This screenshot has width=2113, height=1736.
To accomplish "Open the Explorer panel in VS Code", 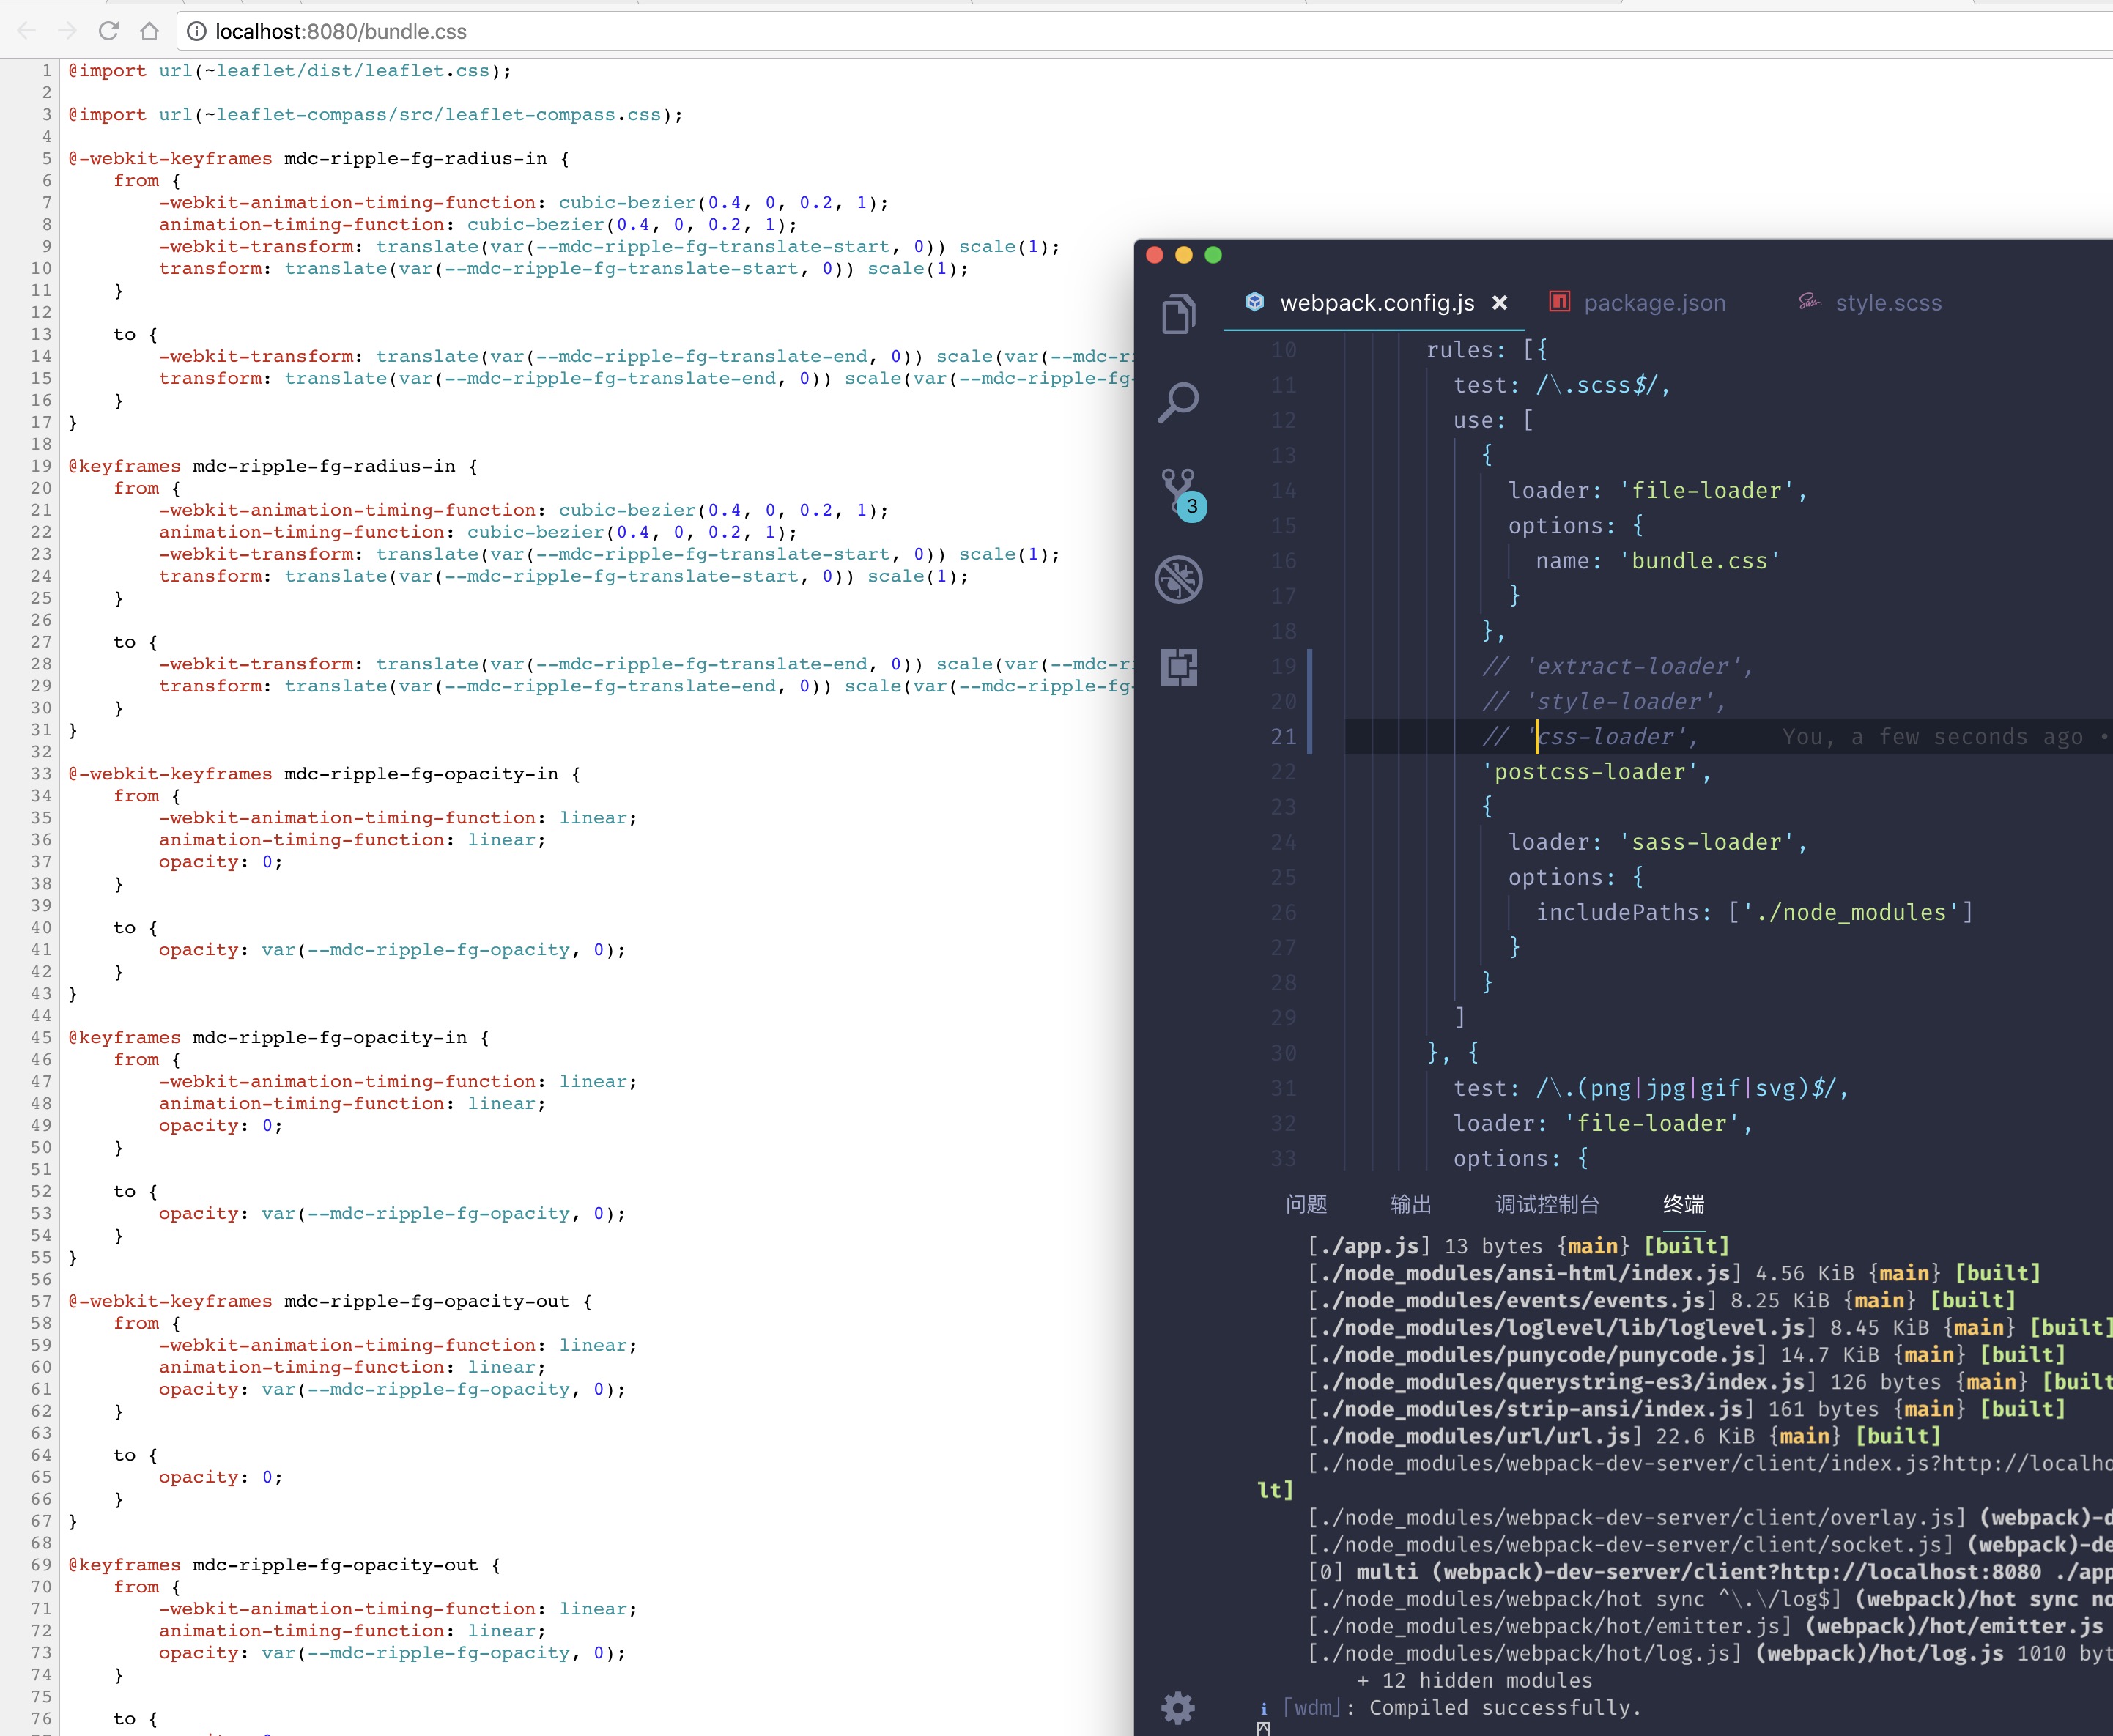I will [1179, 313].
